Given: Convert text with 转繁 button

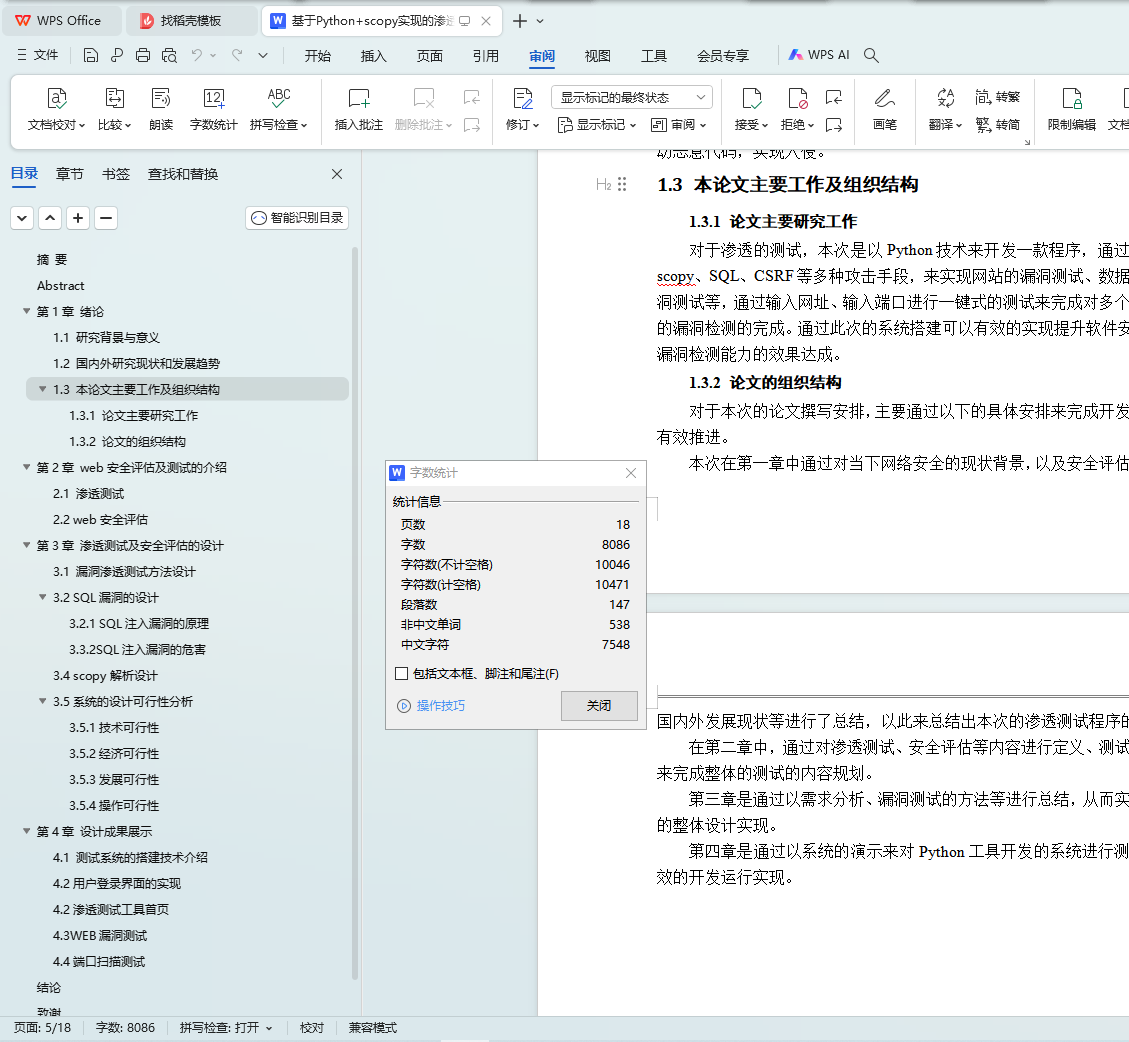Looking at the screenshot, I should click(997, 96).
